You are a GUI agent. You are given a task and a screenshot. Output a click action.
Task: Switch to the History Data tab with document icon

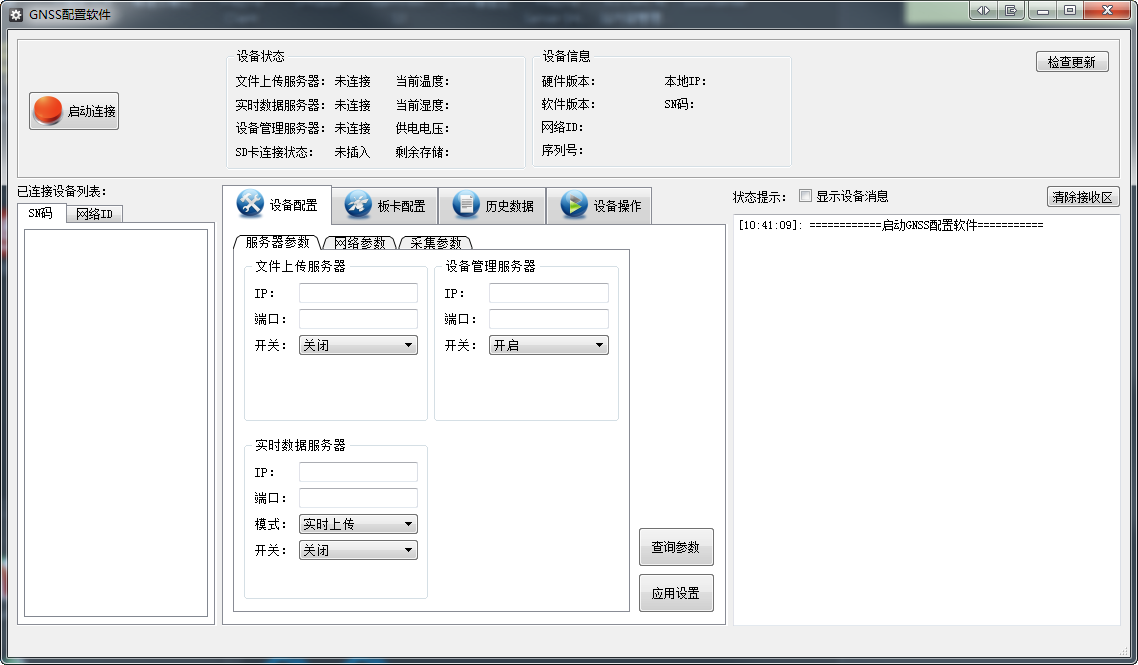(493, 206)
